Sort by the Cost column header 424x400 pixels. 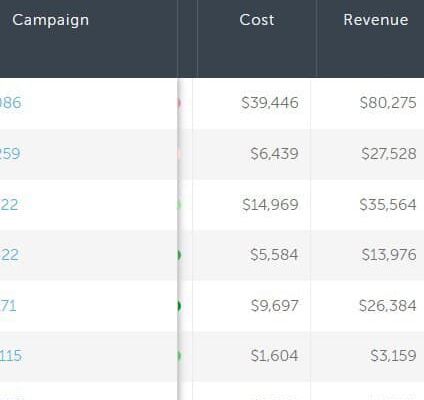(257, 20)
